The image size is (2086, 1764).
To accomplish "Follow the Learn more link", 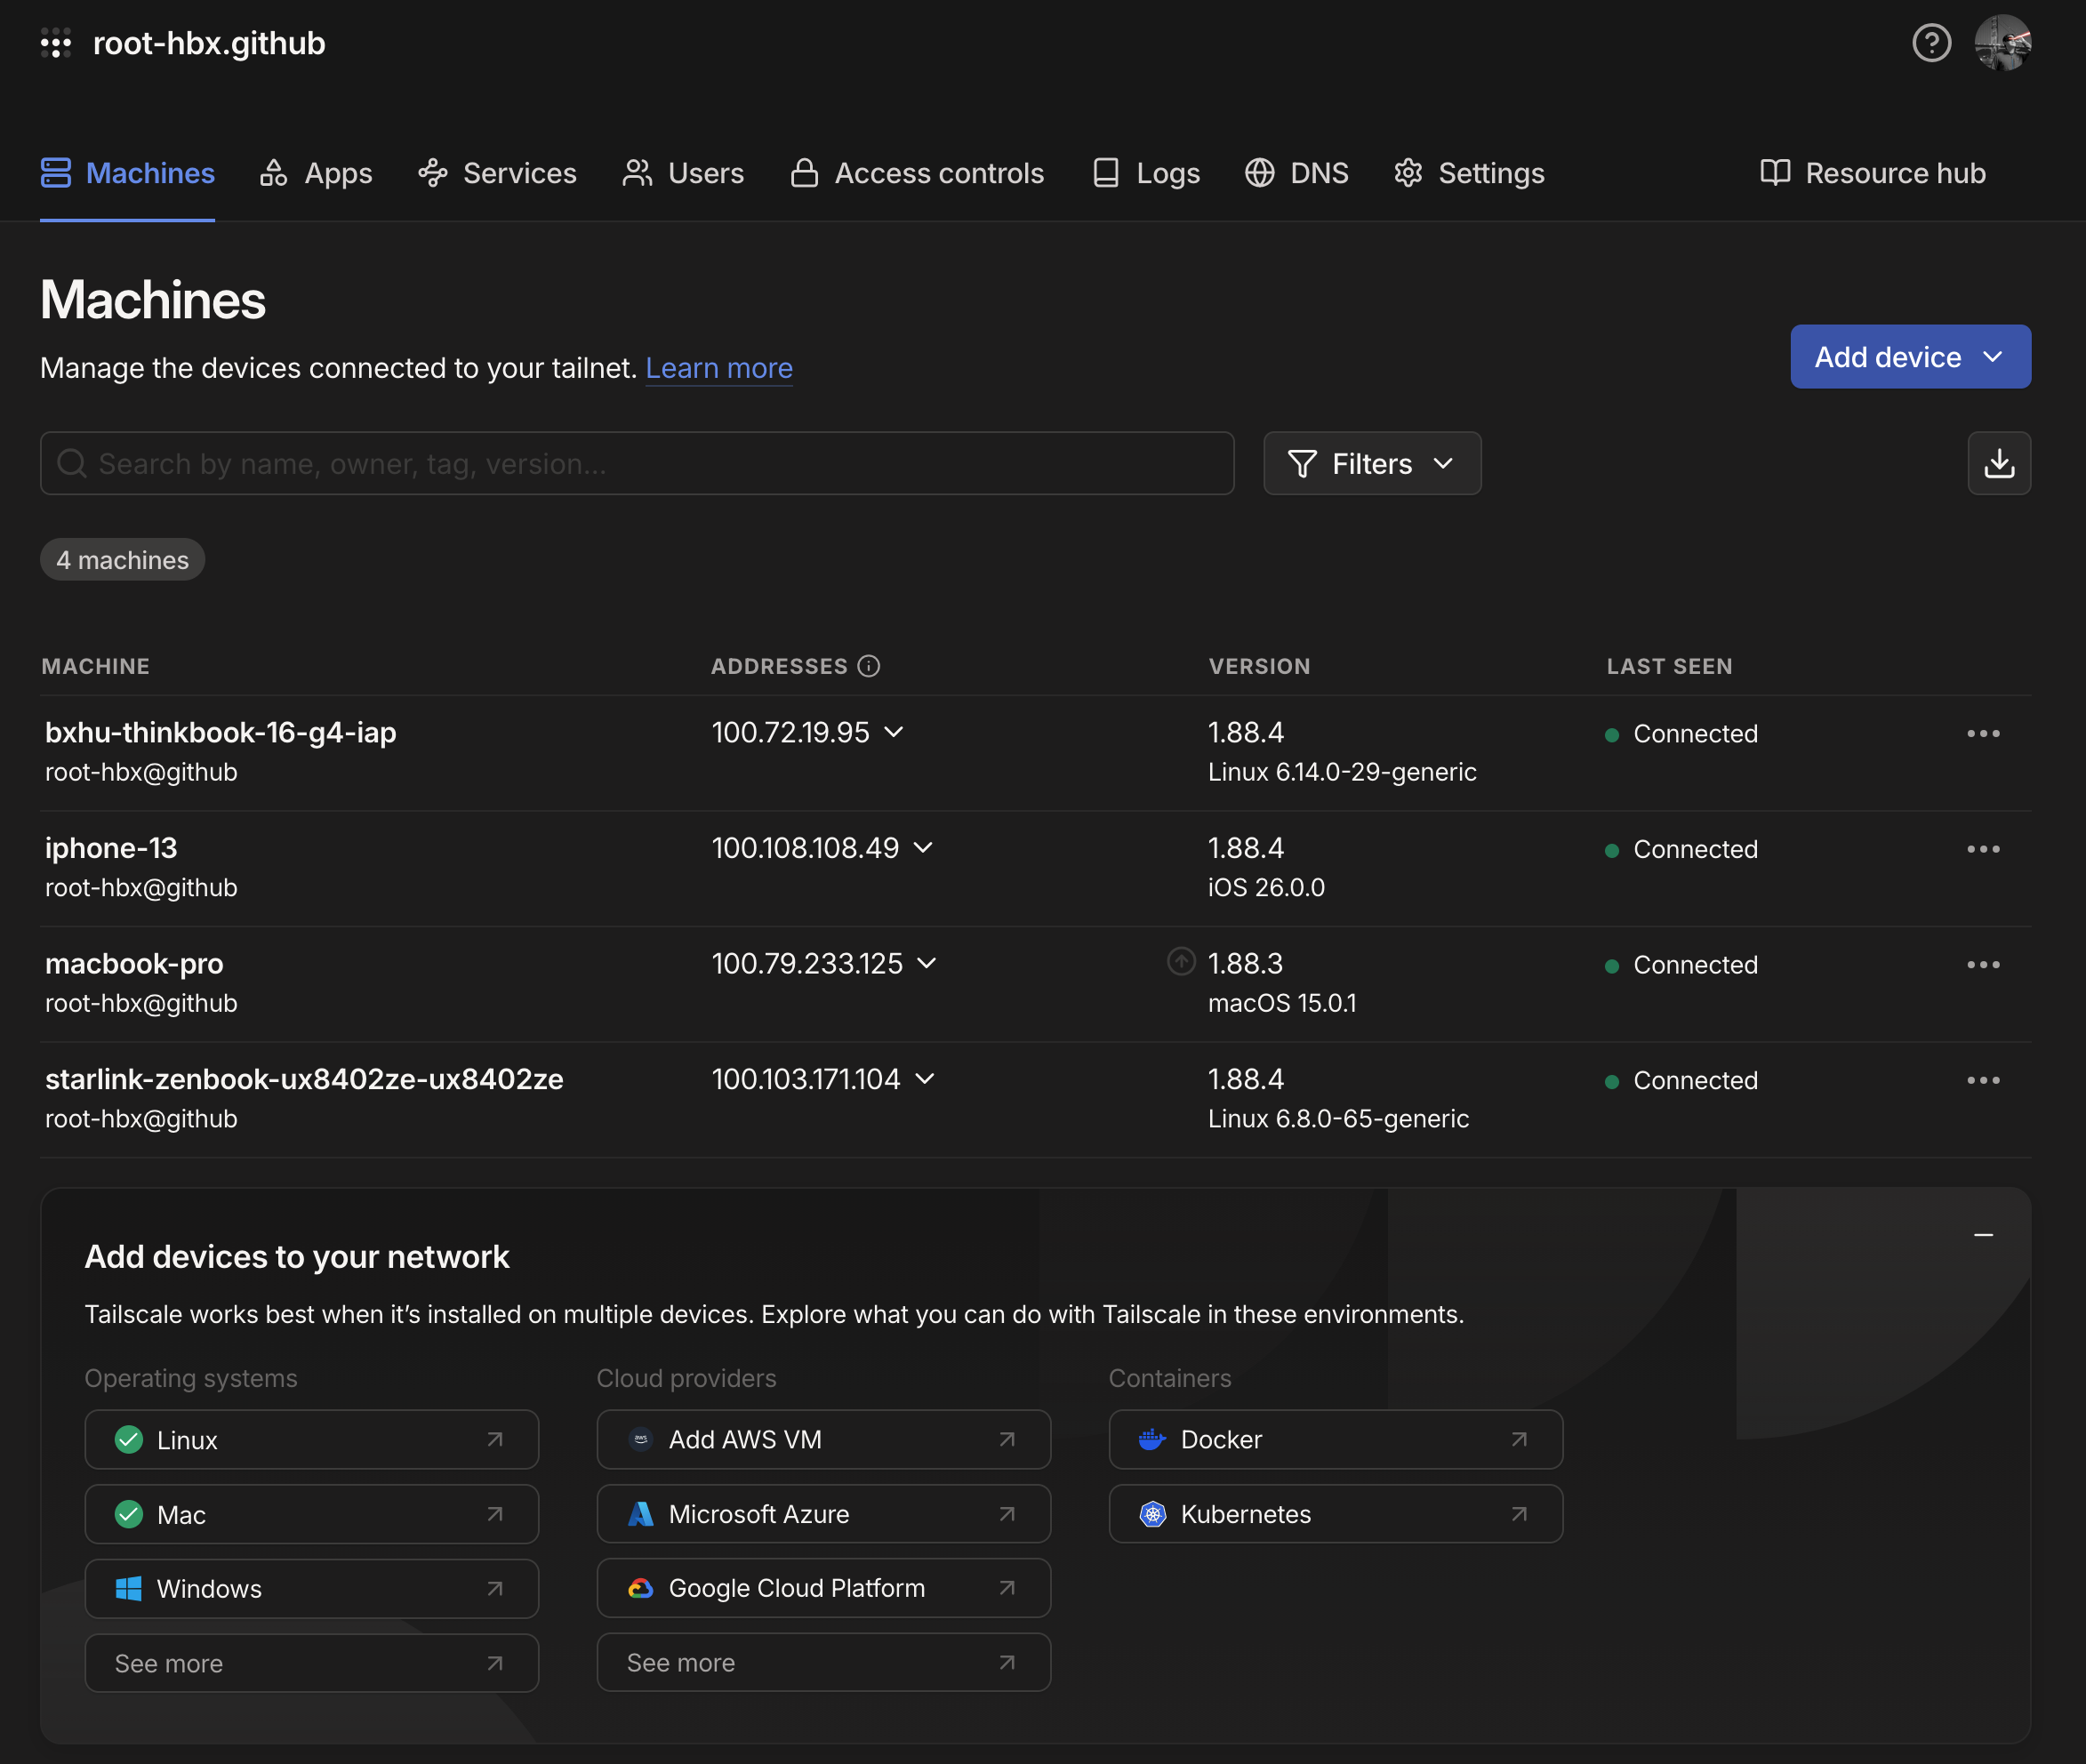I will (718, 368).
